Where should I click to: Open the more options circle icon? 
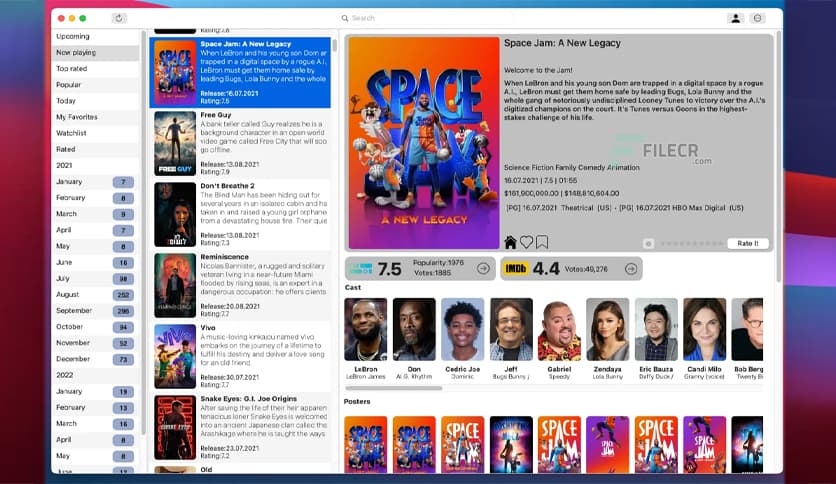pyautogui.click(x=758, y=18)
